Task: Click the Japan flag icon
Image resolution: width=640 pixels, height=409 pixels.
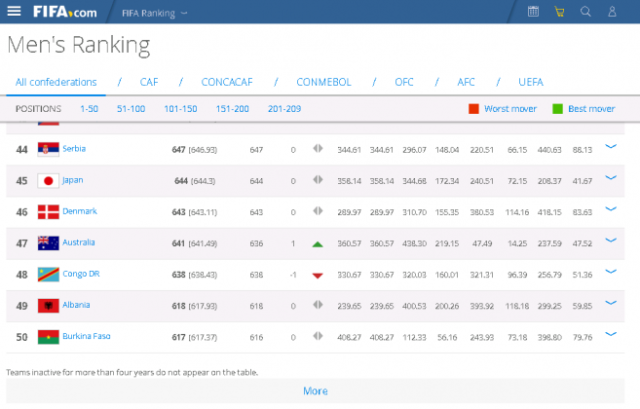Action: [x=47, y=180]
